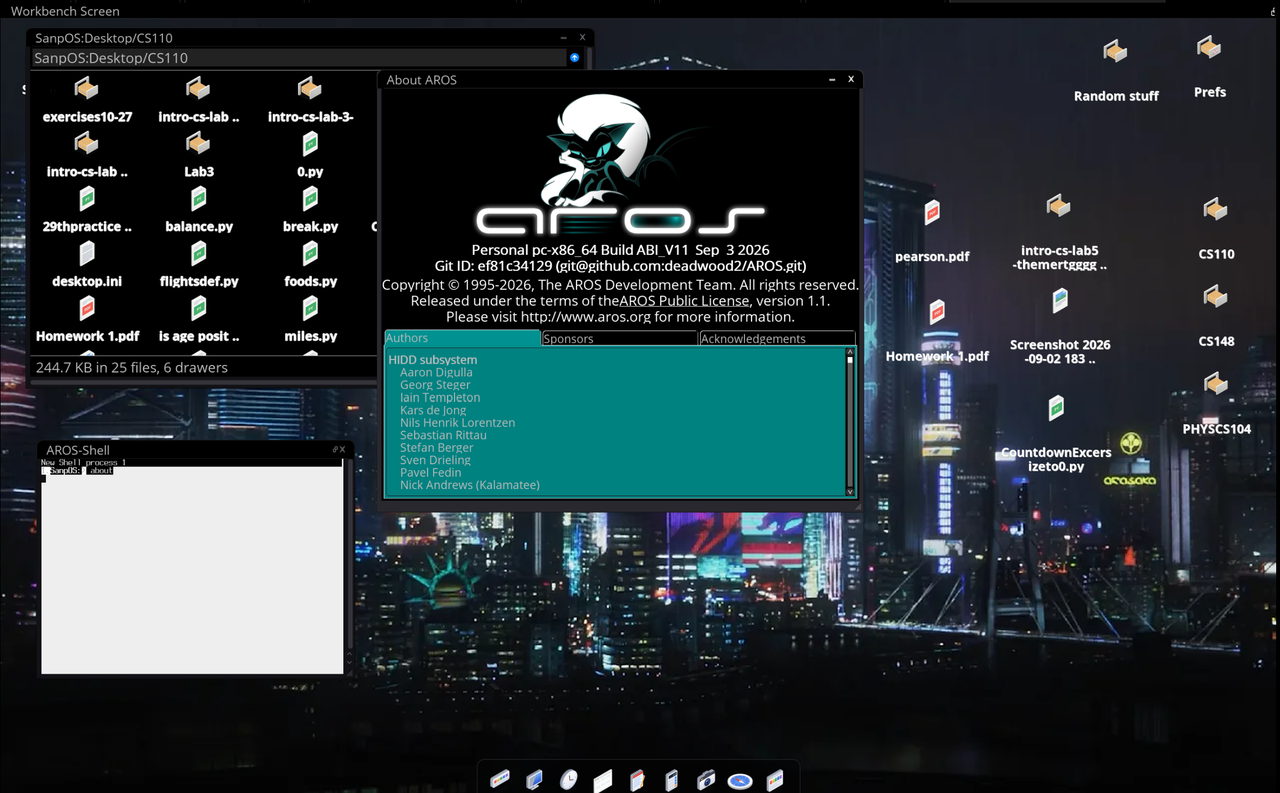Screen dimensions: 1280x793
Task: Click 'Nick Andrews (Kalamatee)' in authors list
Action: 470,485
